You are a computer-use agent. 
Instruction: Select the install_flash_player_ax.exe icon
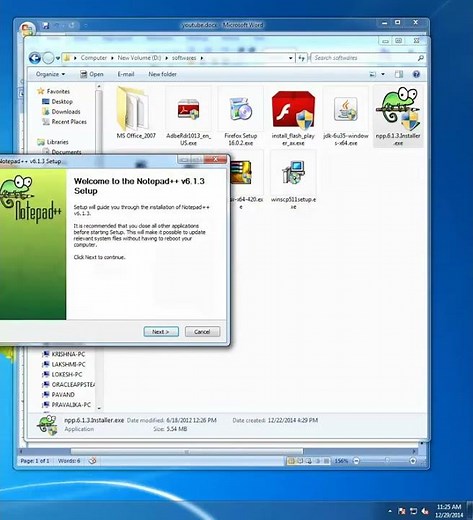[293, 110]
